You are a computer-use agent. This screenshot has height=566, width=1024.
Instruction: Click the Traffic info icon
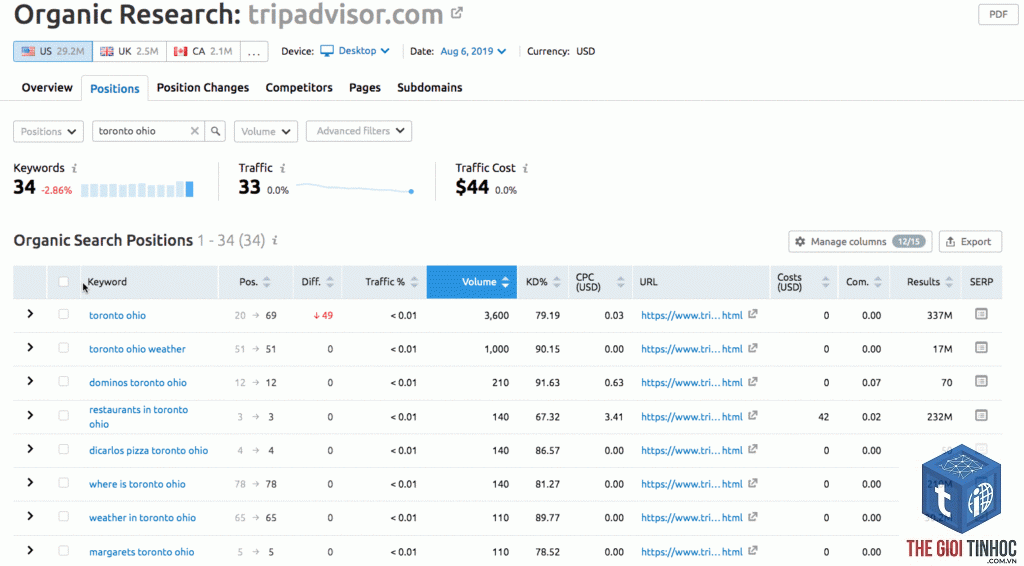click(283, 168)
